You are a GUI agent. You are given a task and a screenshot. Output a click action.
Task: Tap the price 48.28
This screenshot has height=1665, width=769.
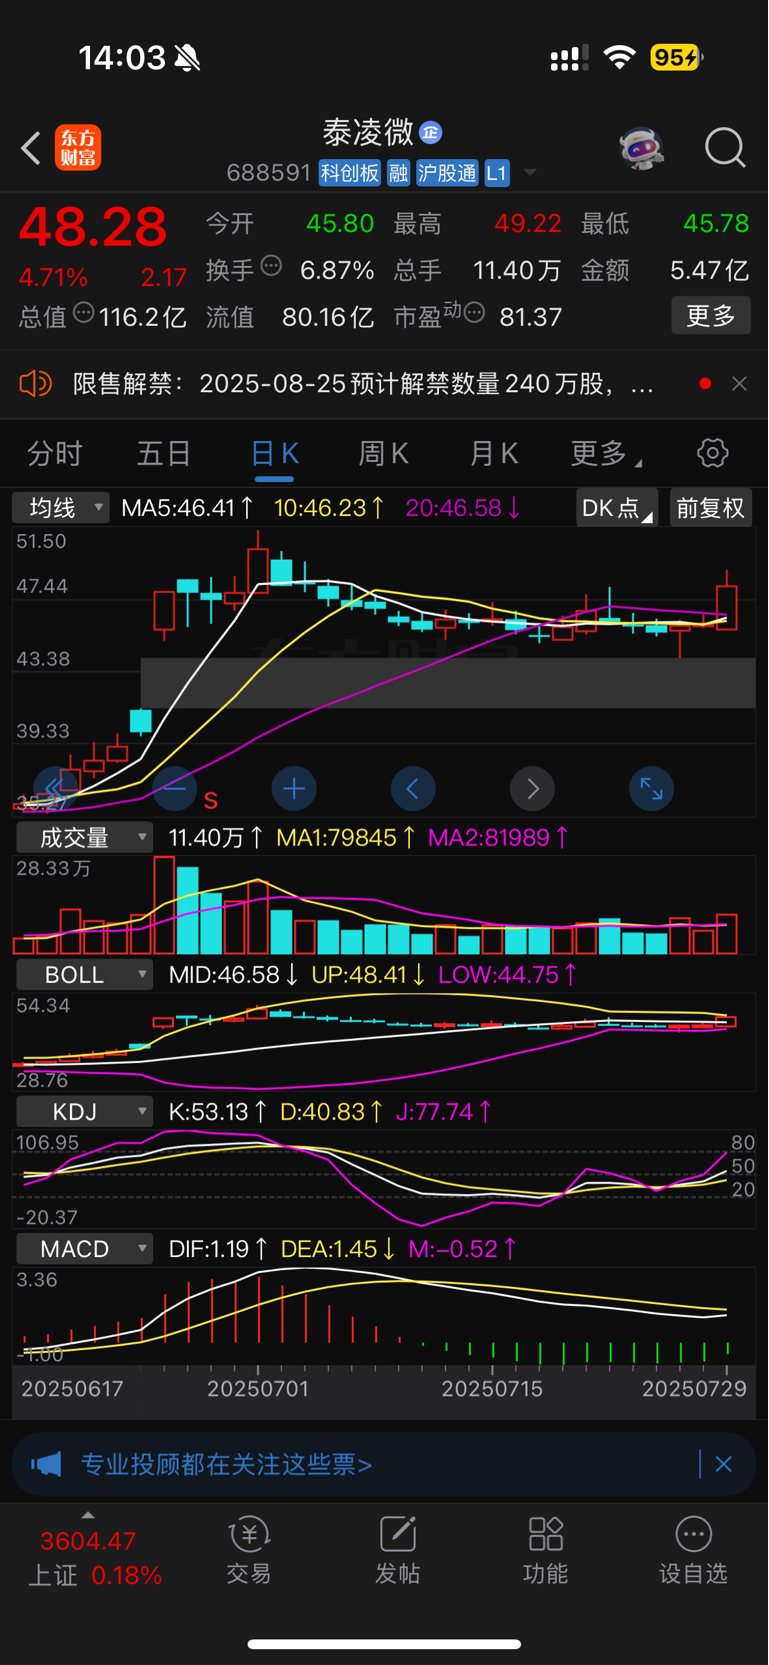click(93, 227)
